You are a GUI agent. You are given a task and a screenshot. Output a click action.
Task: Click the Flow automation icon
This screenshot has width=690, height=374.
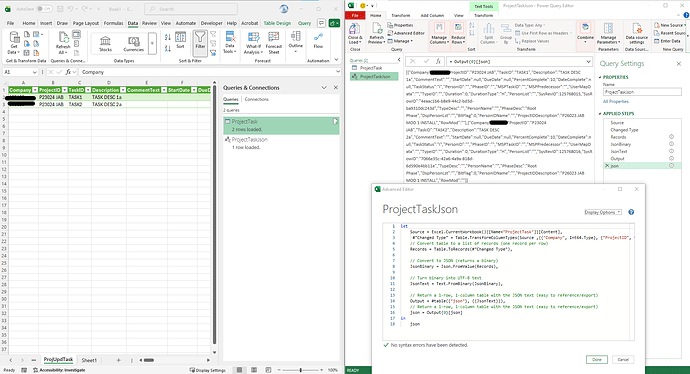pos(318,40)
